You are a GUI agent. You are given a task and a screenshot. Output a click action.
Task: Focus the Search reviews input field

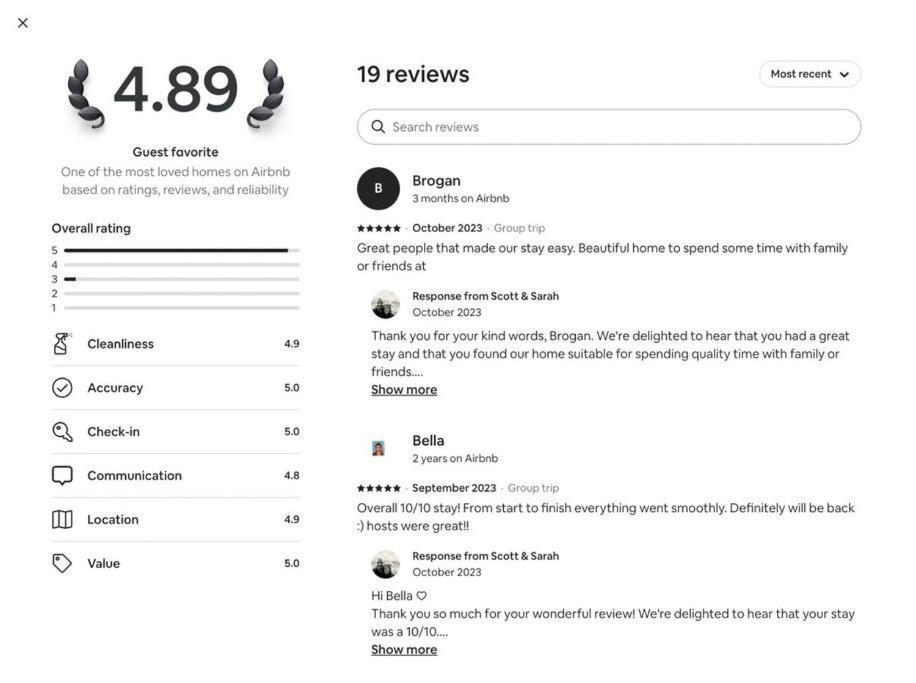click(x=609, y=127)
